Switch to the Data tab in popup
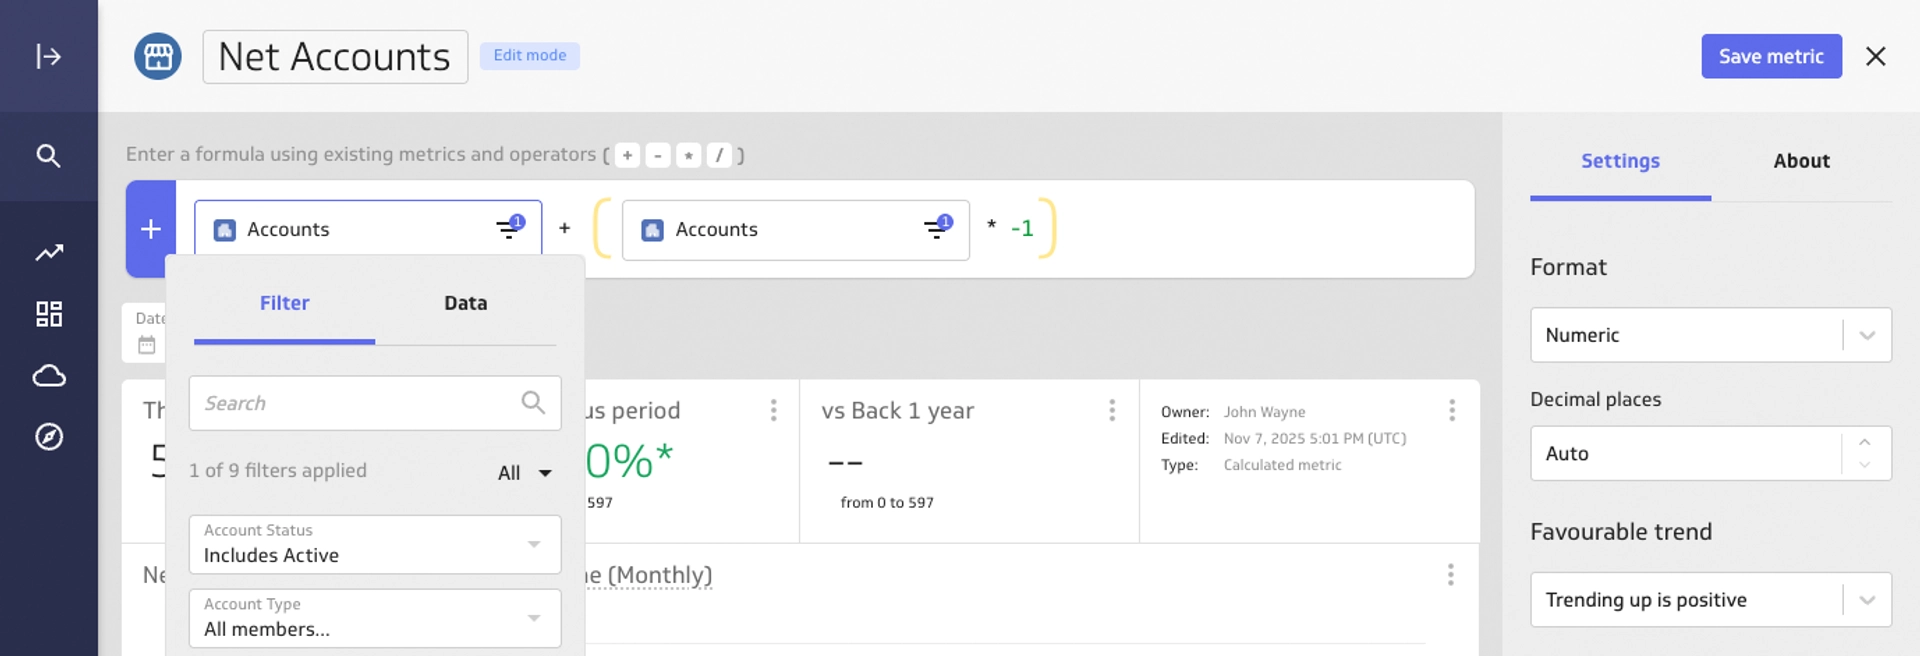This screenshot has height=656, width=1920. tap(465, 303)
